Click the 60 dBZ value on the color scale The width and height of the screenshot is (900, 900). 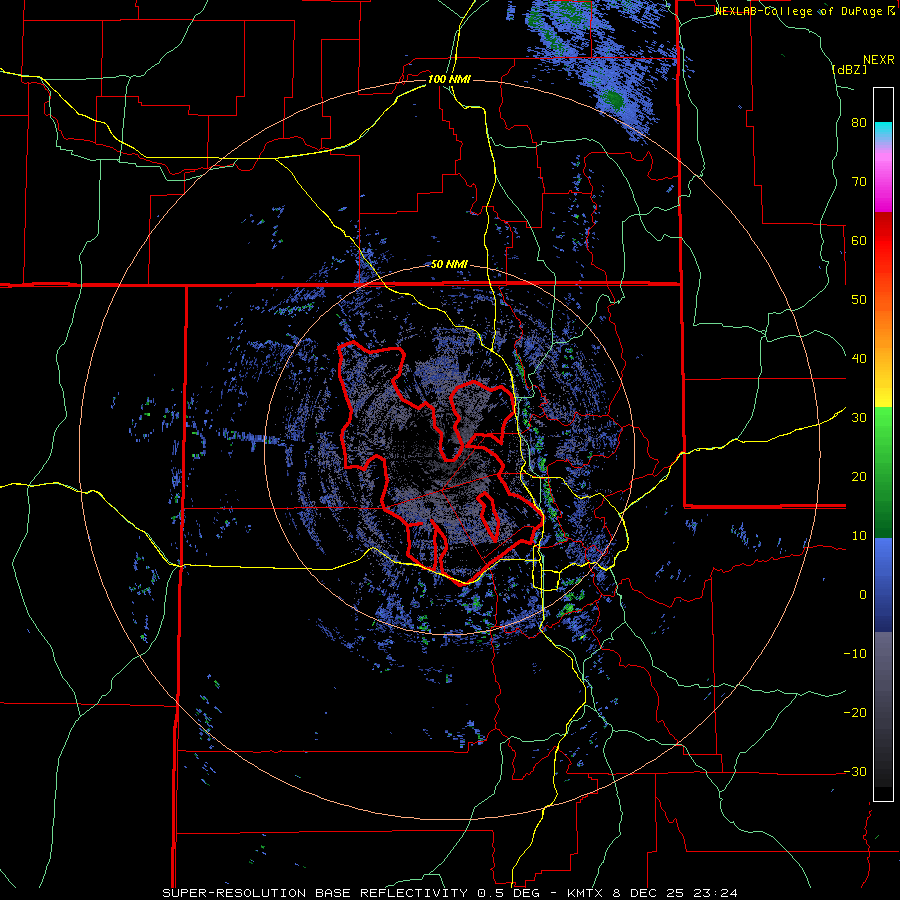(x=859, y=240)
